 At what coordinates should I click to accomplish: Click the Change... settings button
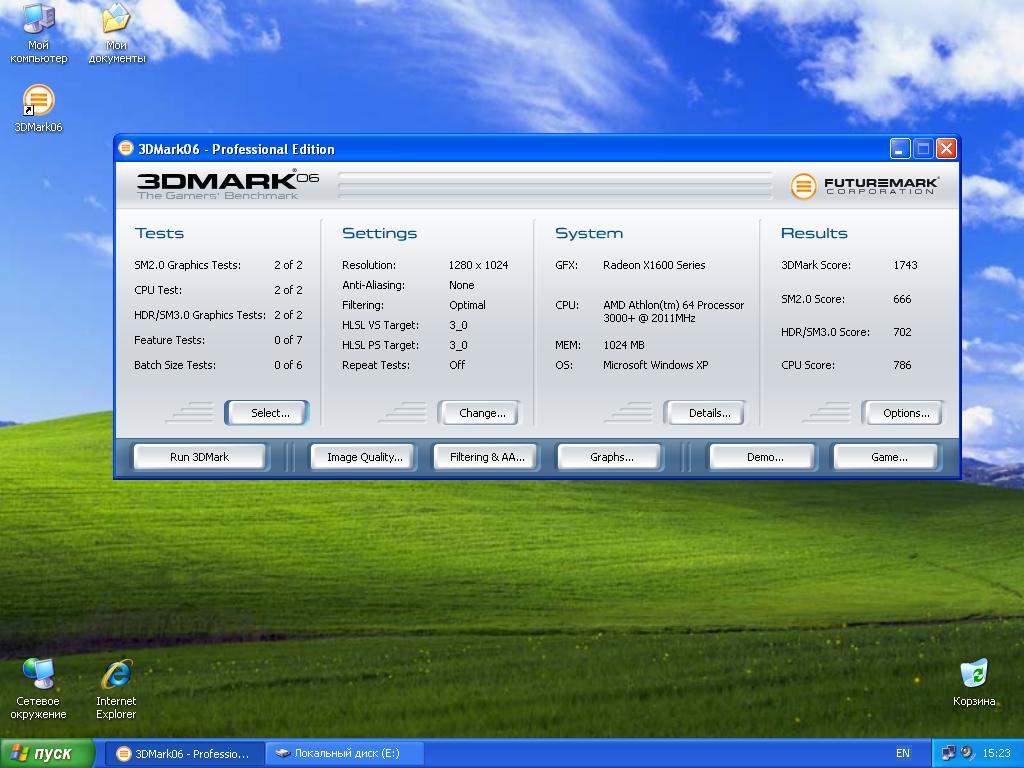click(480, 413)
